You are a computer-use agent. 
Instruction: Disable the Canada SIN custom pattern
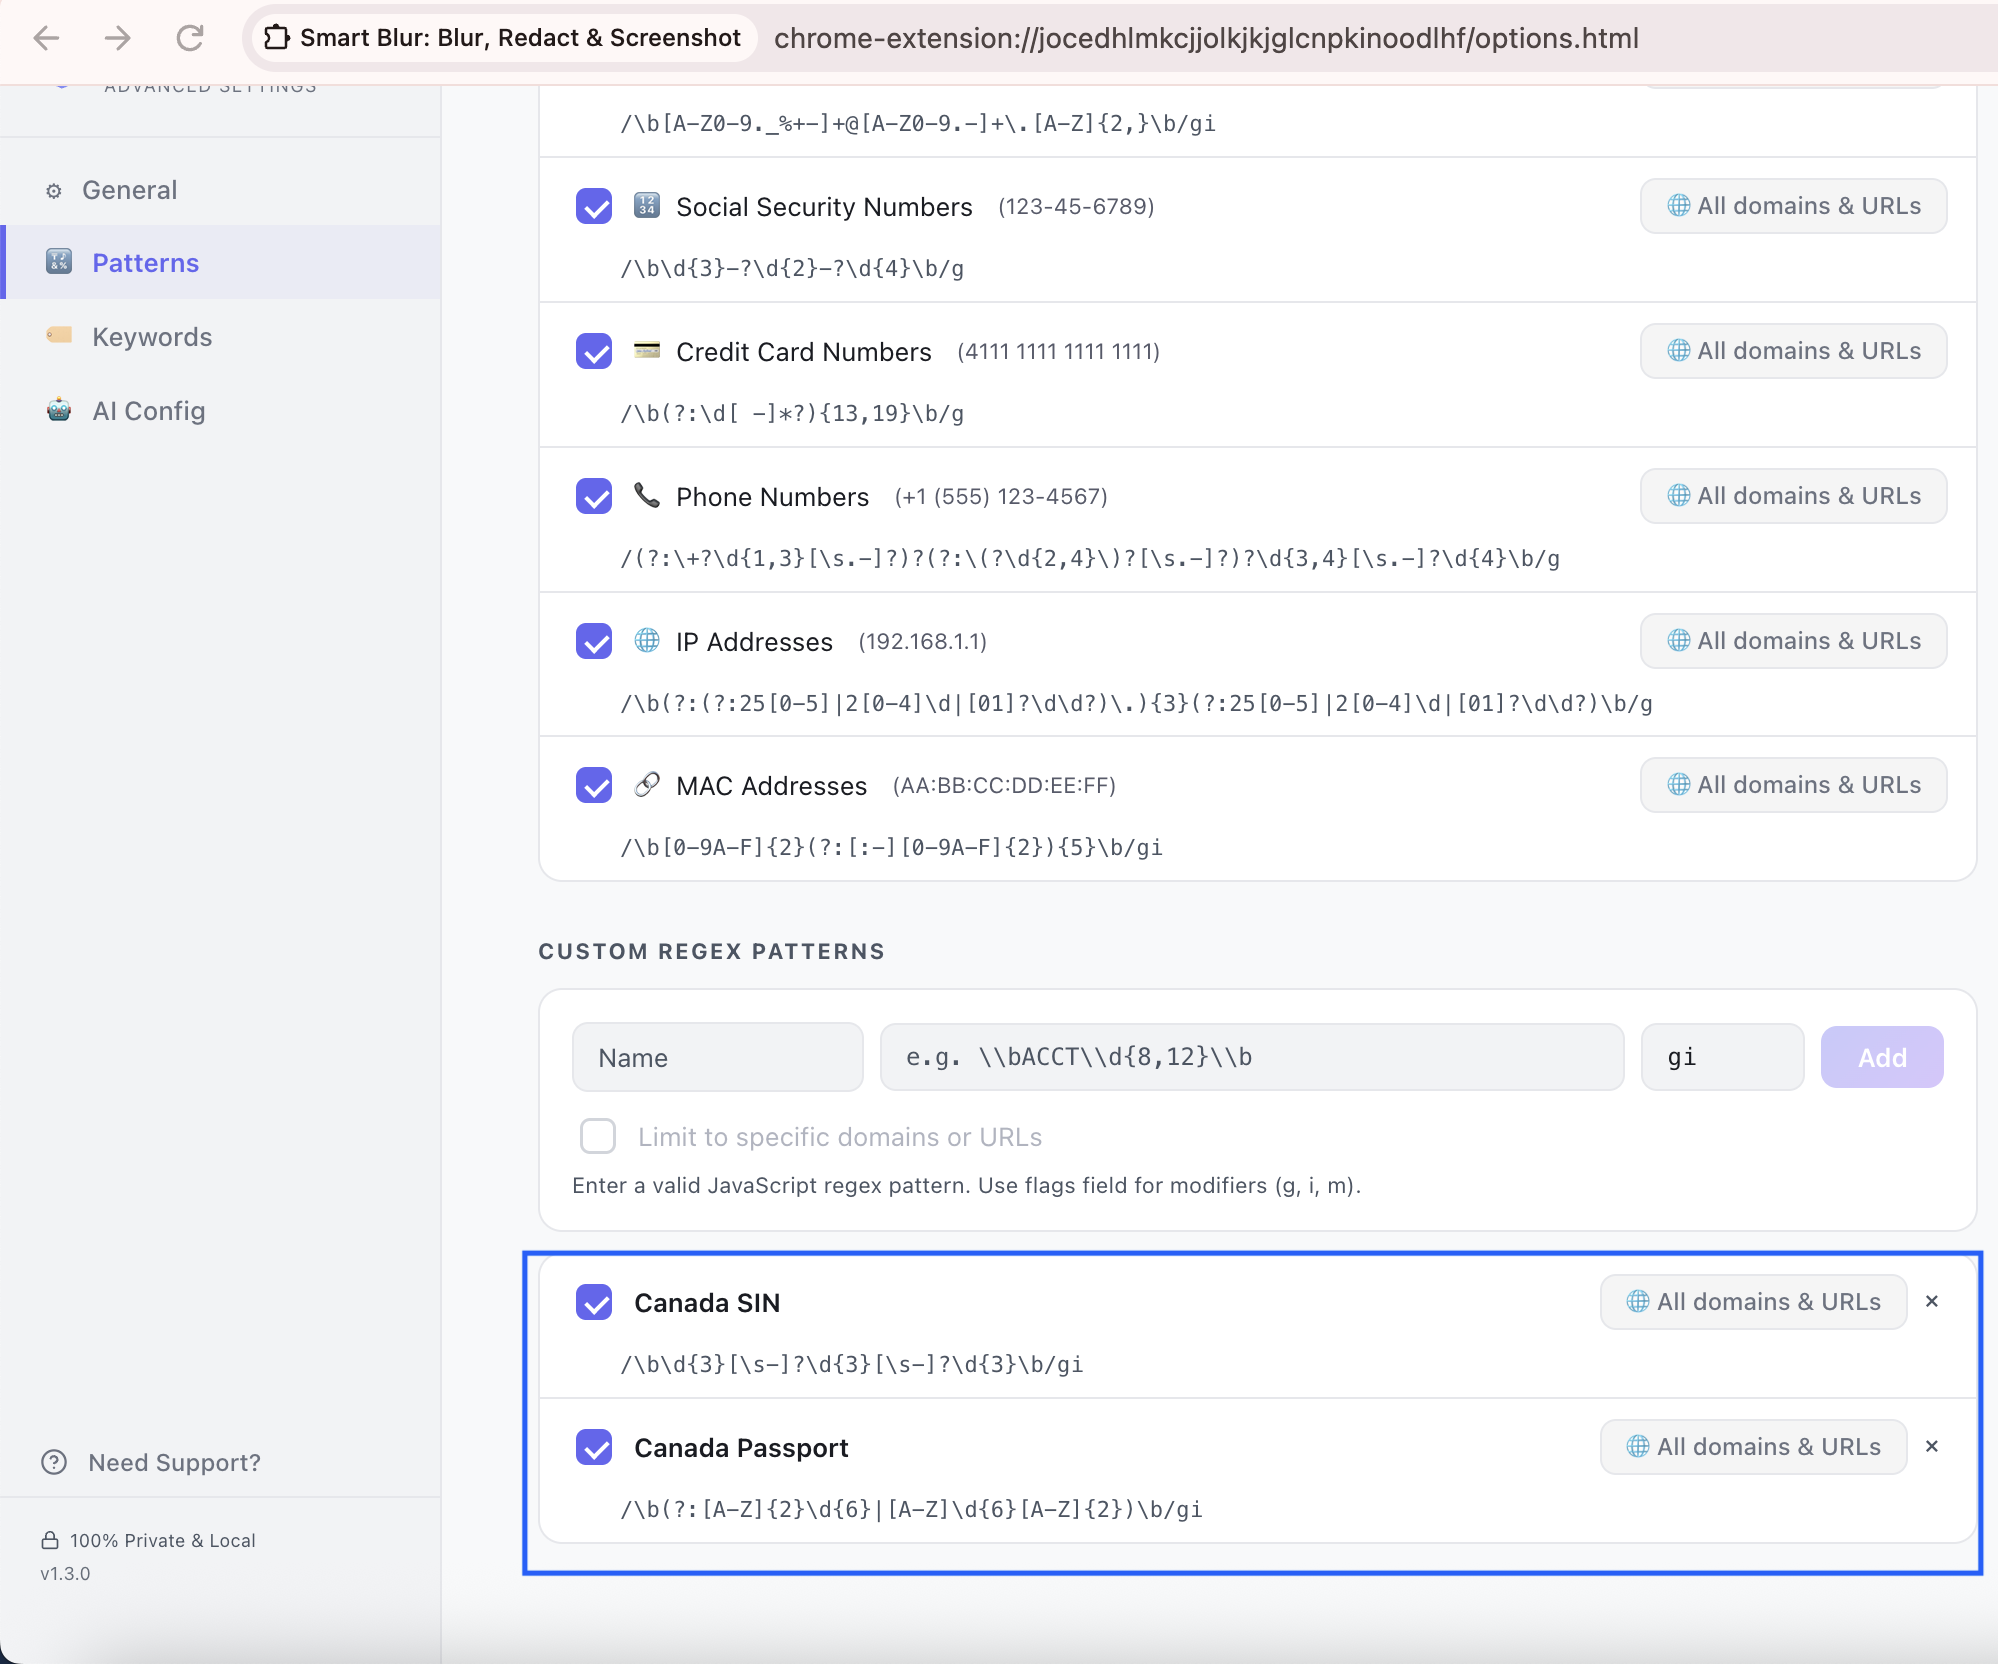coord(594,1302)
